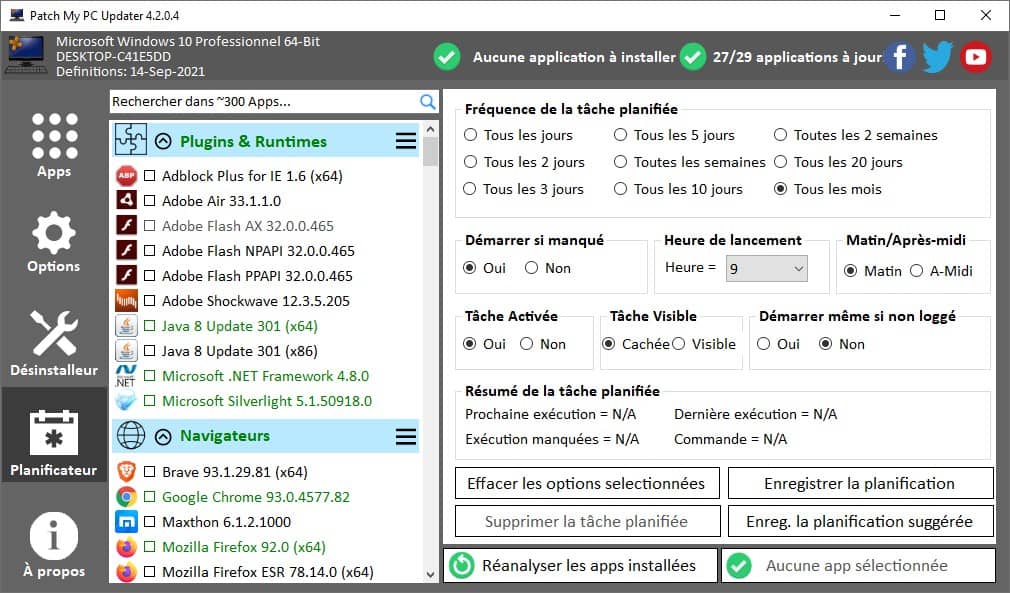Click the Mozilla Firefox 92.0 icon
This screenshot has width=1010, height=593.
pos(126,547)
